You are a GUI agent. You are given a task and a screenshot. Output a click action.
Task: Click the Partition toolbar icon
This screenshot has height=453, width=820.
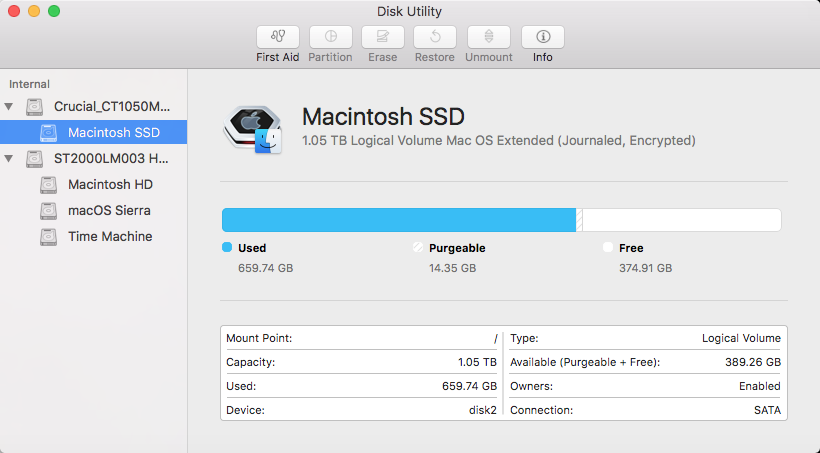[331, 37]
